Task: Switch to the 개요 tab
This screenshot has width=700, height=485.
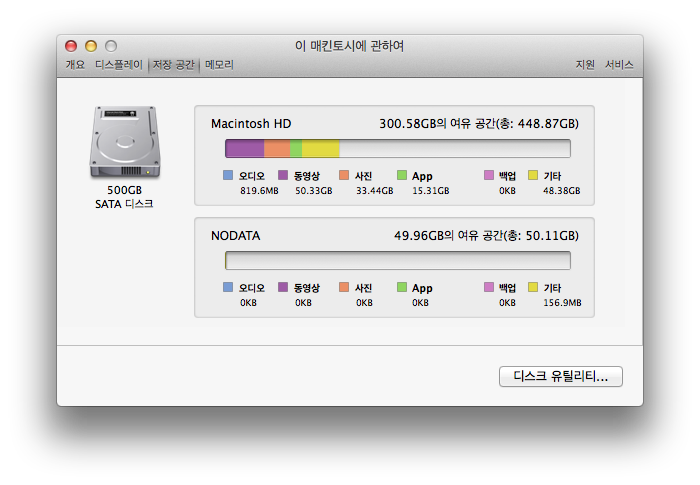Action: tap(75, 65)
